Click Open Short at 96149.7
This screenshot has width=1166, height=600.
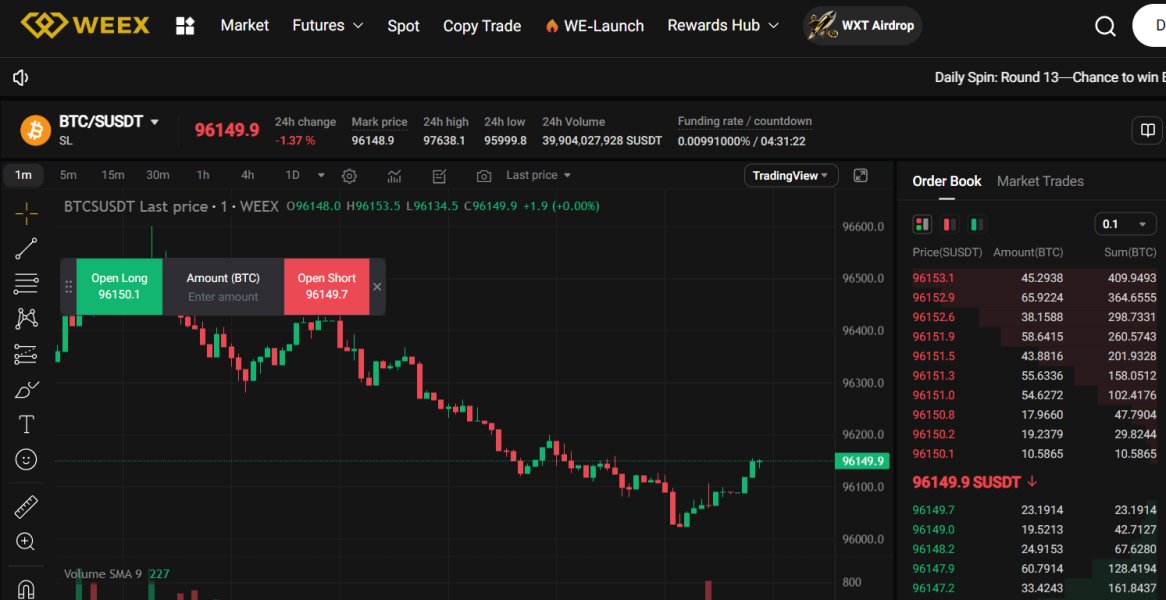point(326,287)
